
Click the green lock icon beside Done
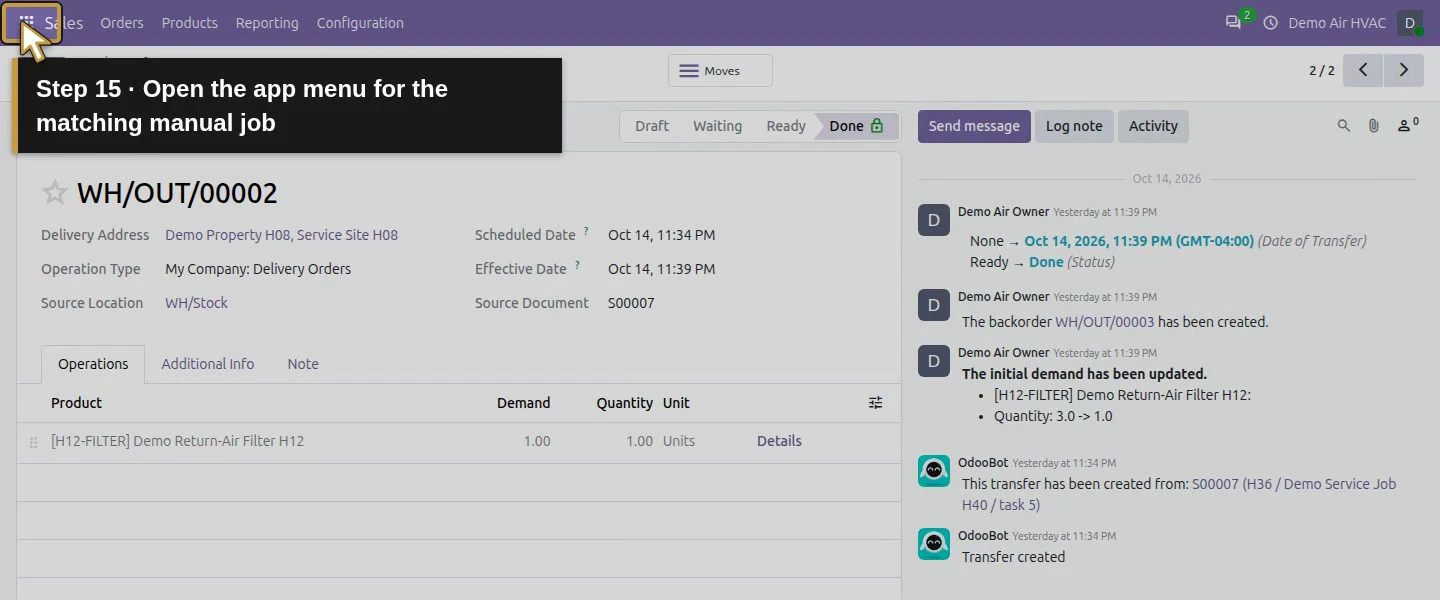point(877,126)
